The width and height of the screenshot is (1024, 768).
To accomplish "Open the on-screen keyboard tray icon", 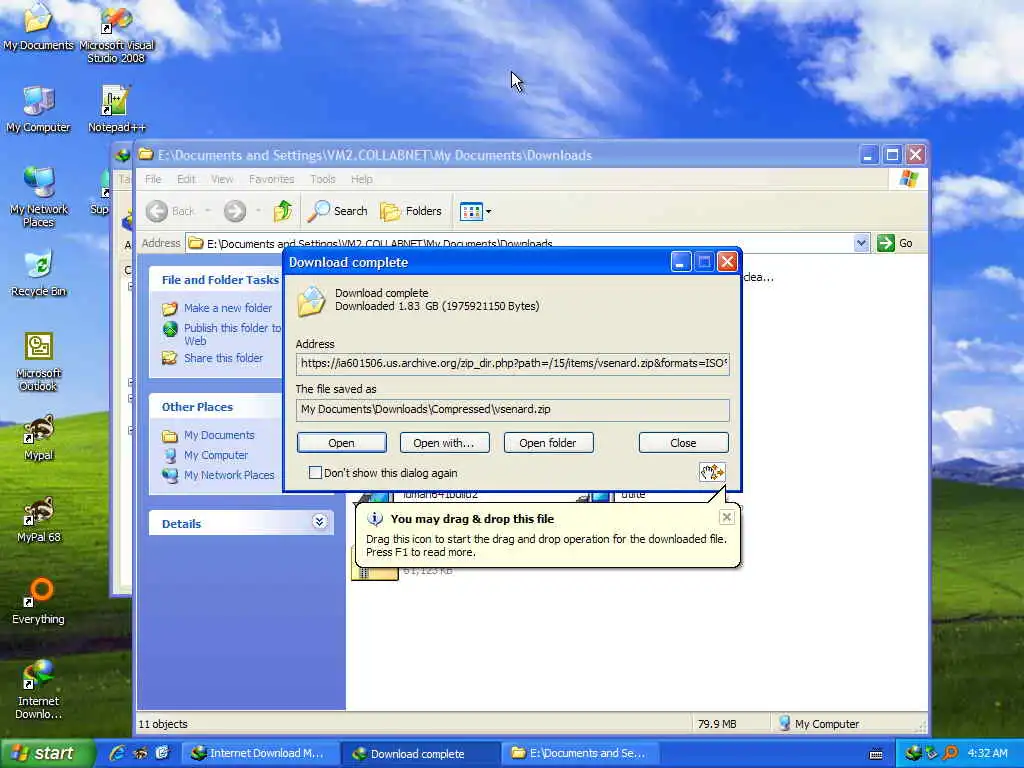I will pos(876,754).
